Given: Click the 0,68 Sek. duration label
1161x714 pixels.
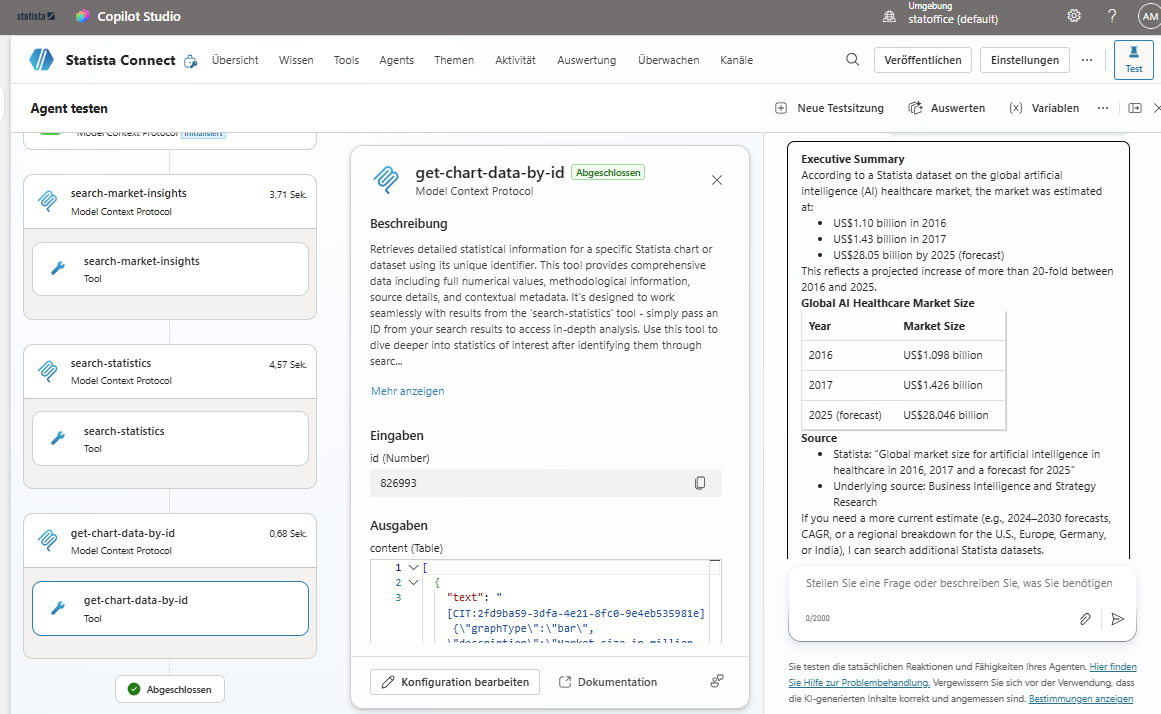Looking at the screenshot, I should coord(288,533).
